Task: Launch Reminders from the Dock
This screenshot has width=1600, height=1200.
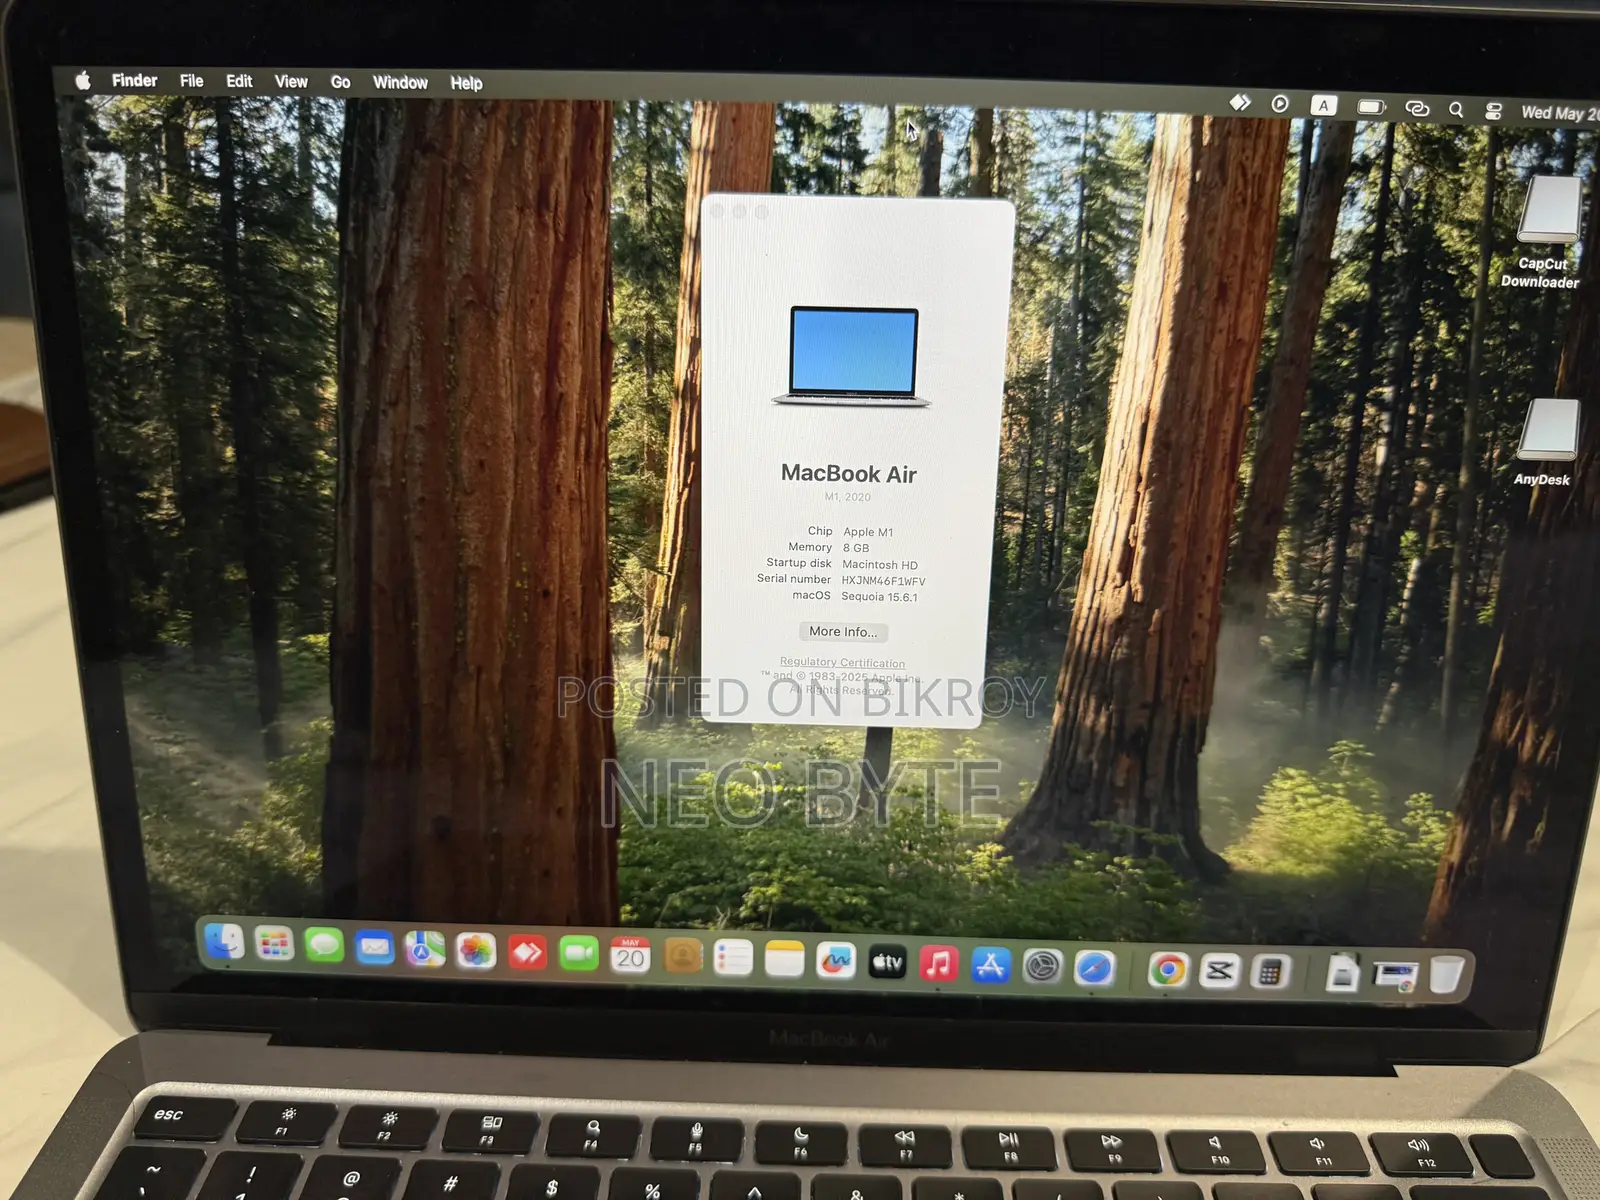Action: 733,959
